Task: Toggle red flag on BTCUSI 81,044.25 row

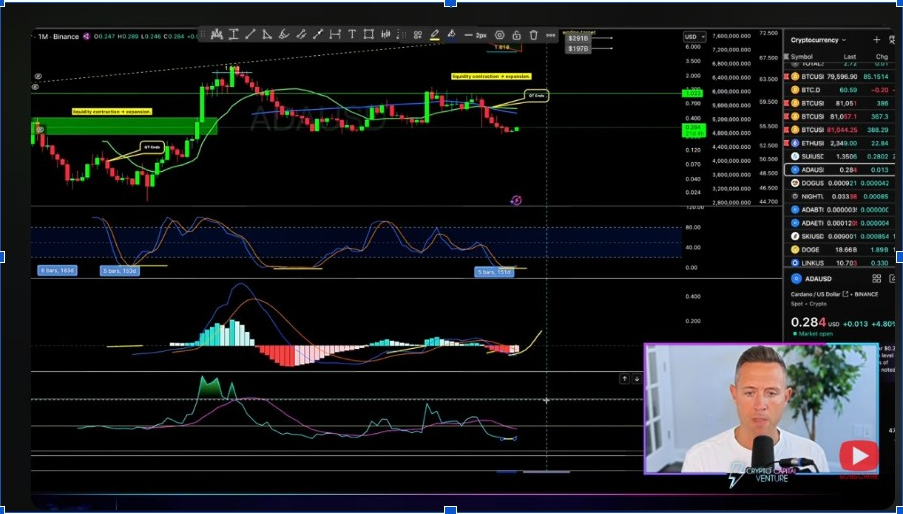Action: tap(786, 130)
